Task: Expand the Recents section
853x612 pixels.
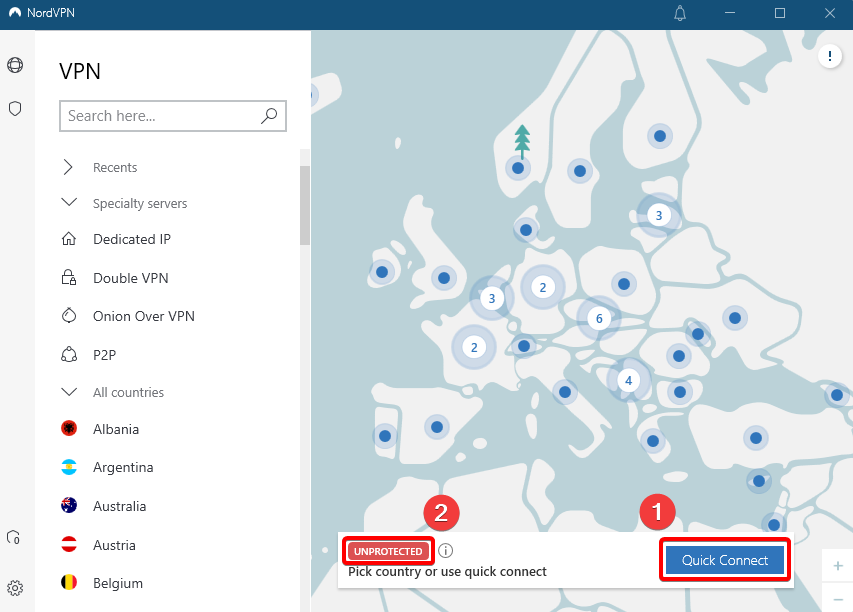Action: coord(69,167)
